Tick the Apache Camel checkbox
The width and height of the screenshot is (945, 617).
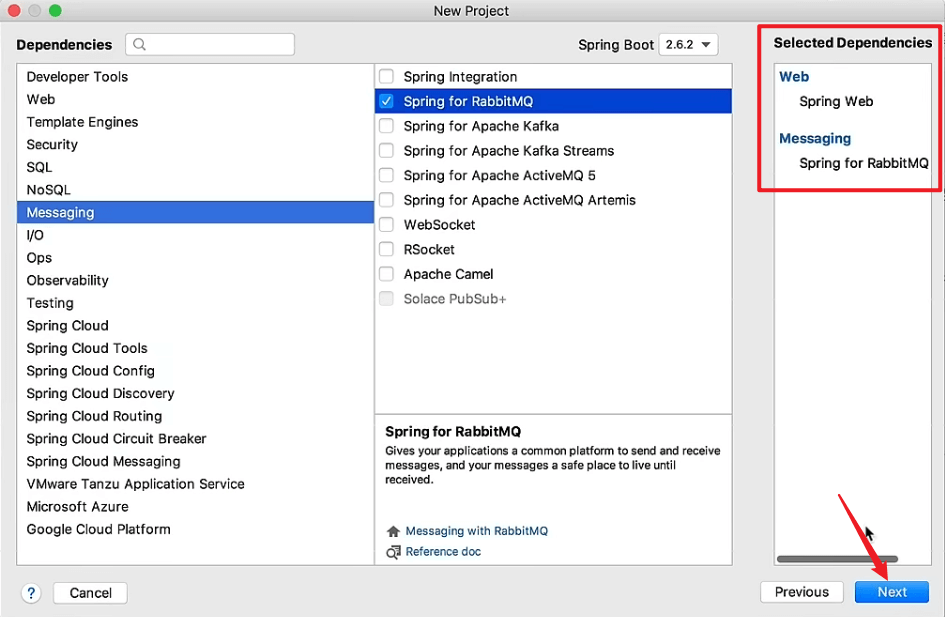click(386, 274)
